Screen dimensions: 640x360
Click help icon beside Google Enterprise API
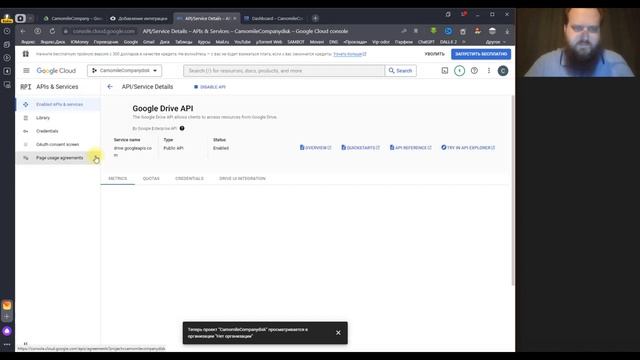(182, 128)
